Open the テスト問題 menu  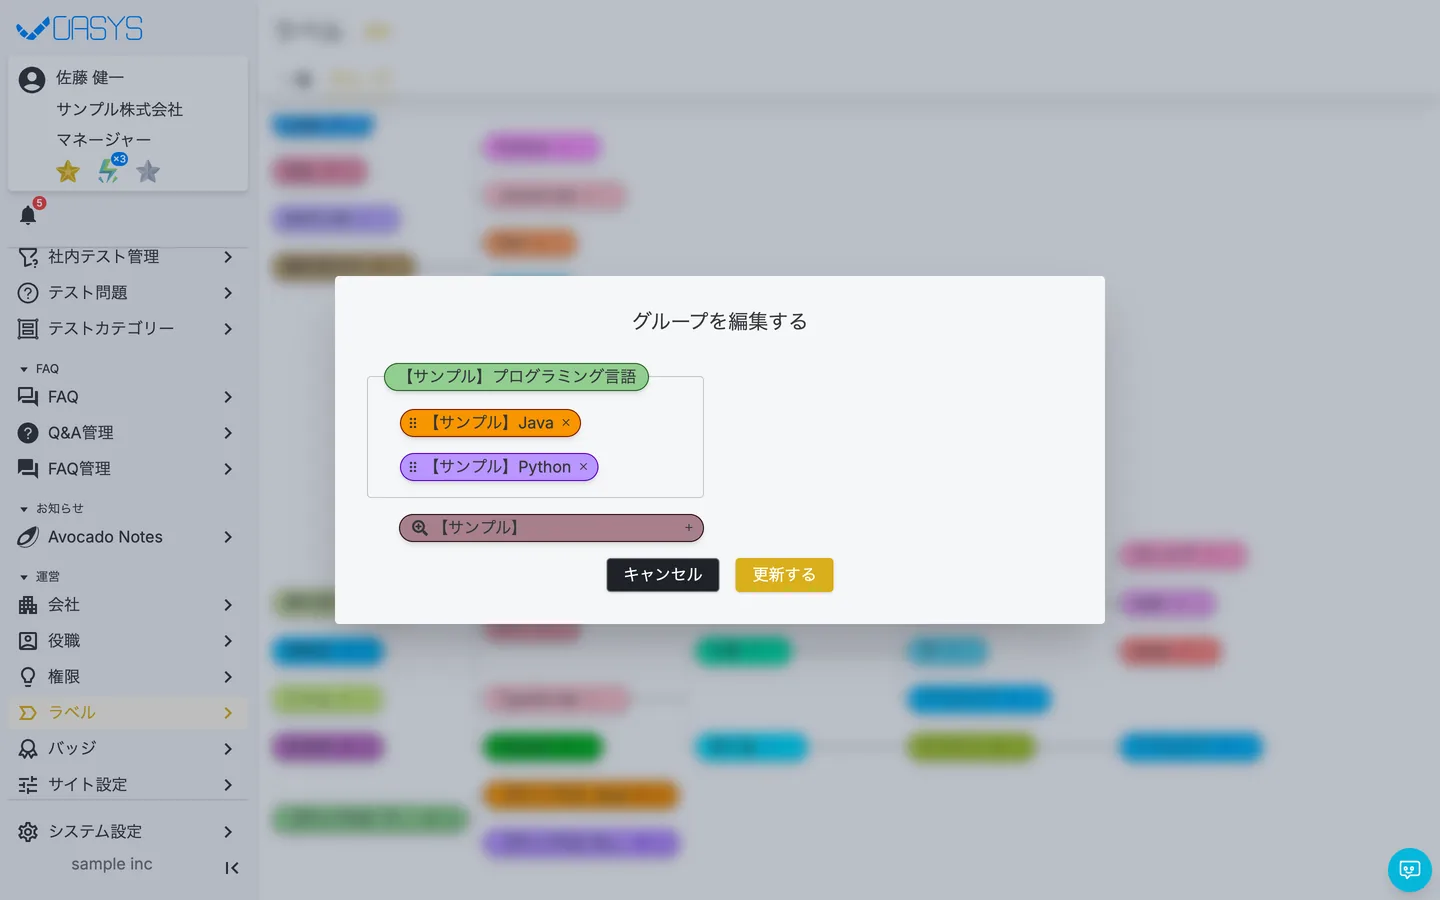pos(128,293)
